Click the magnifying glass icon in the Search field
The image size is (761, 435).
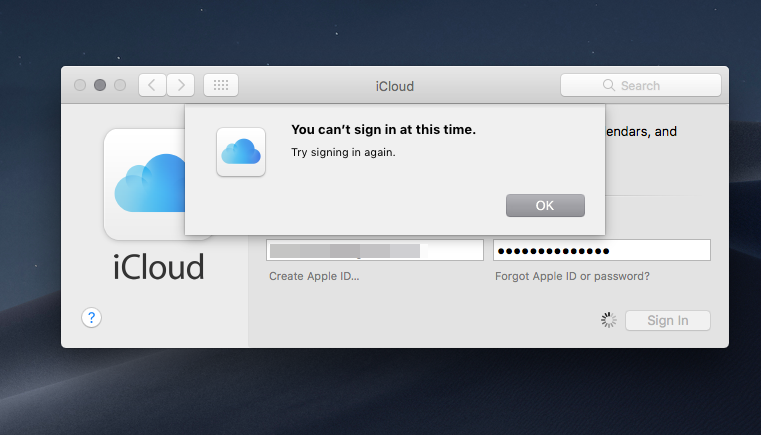pyautogui.click(x=609, y=85)
